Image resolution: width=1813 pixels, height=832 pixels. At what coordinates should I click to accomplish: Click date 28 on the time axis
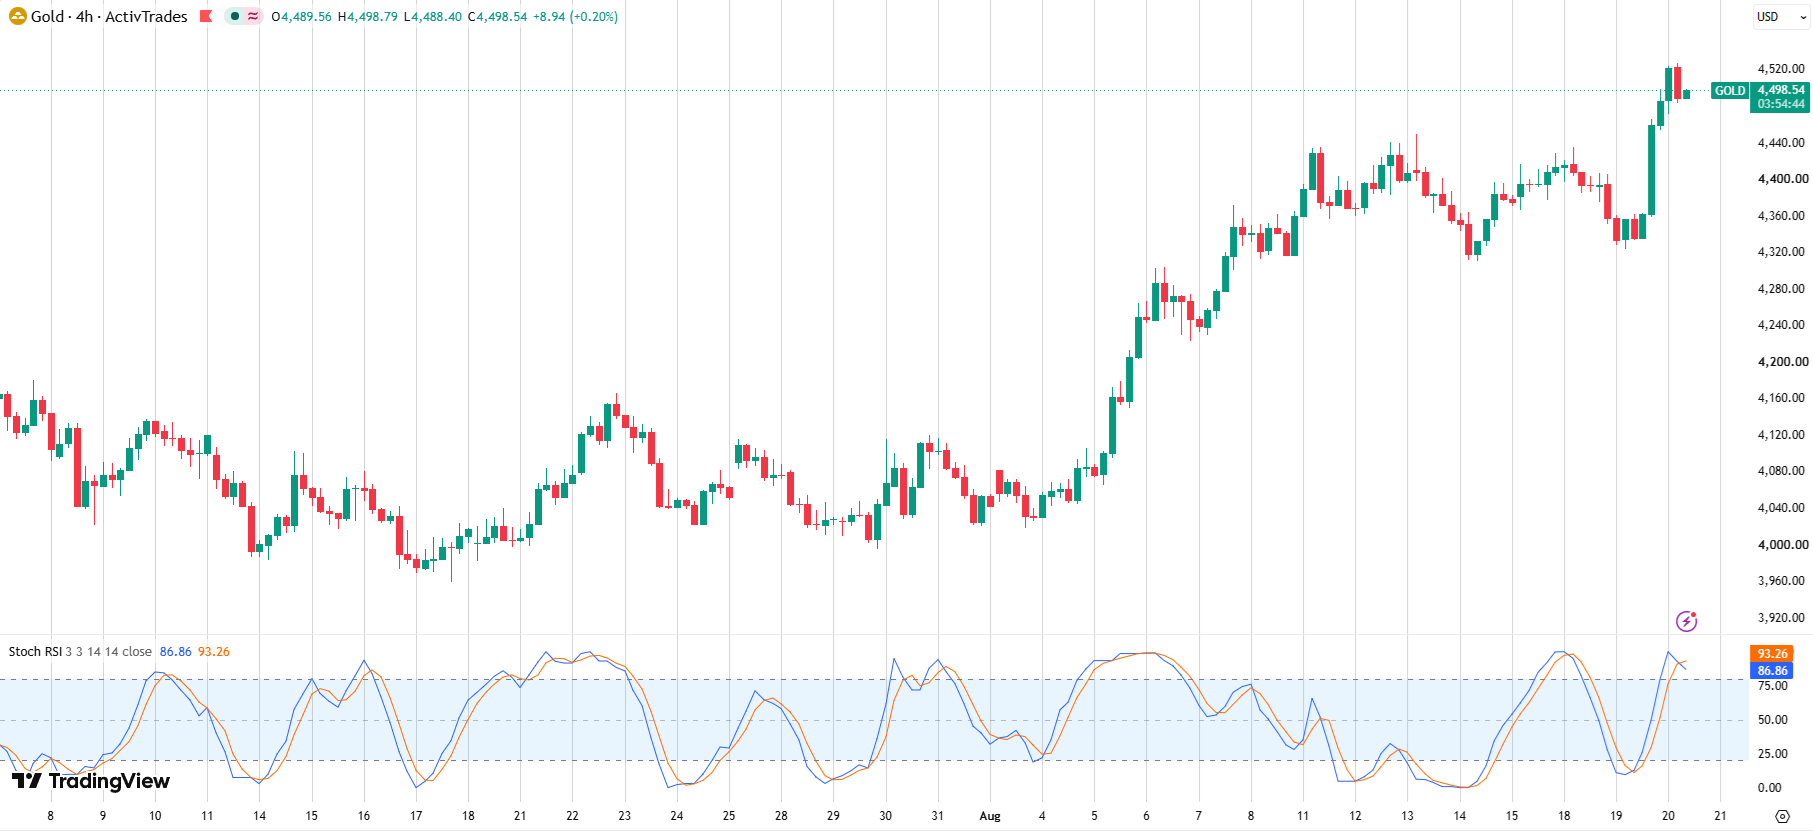781,816
